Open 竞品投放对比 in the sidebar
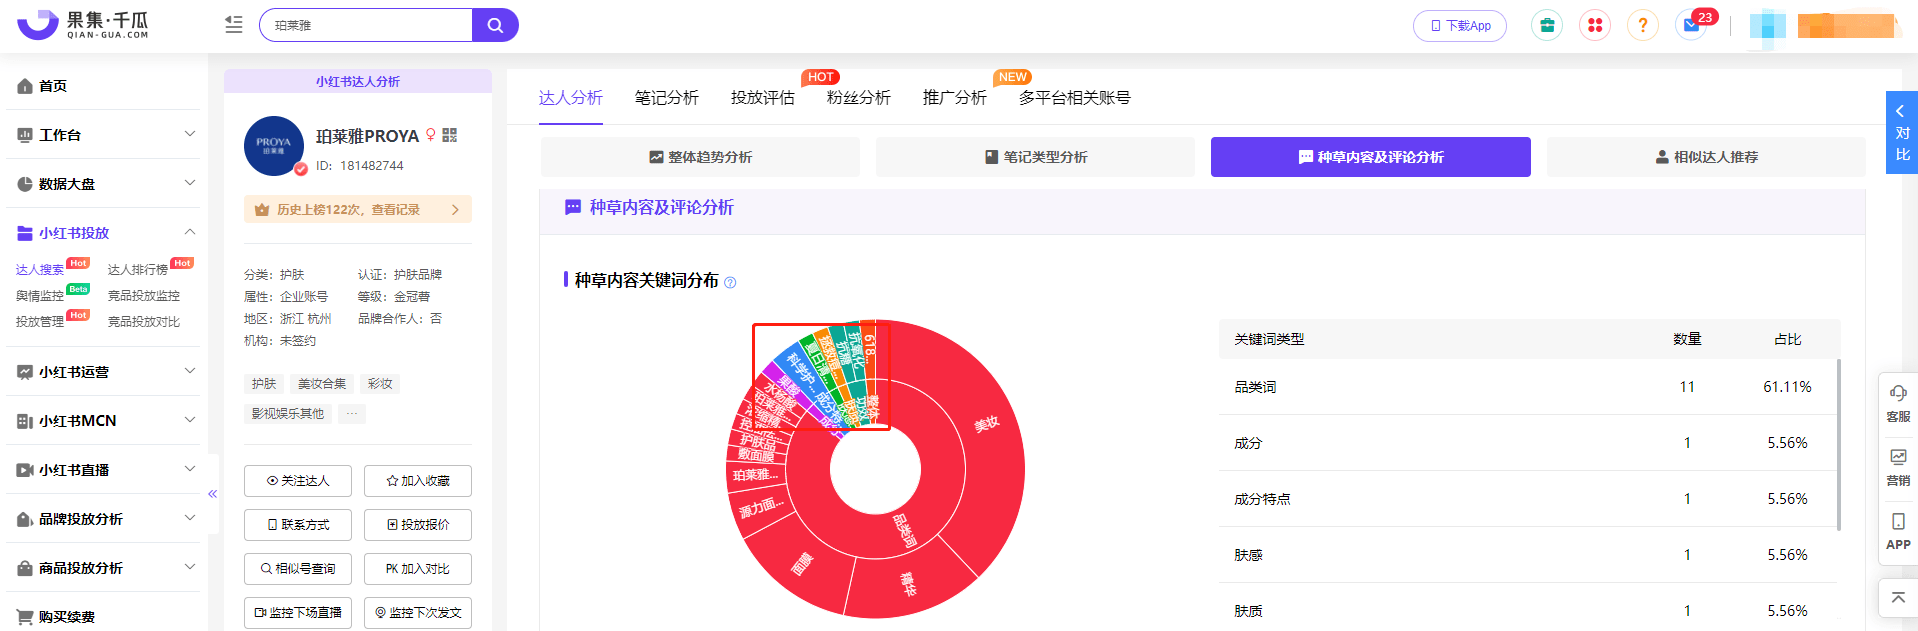 (x=144, y=322)
